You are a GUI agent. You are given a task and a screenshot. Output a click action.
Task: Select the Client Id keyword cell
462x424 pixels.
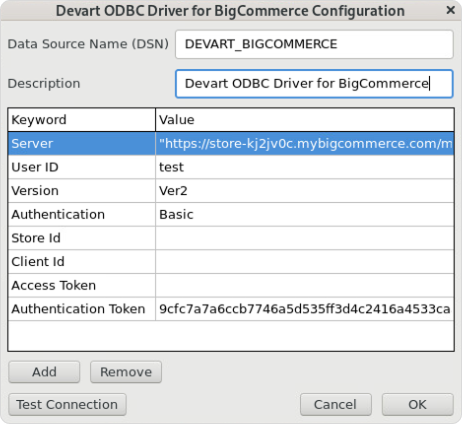pyautogui.click(x=82, y=262)
